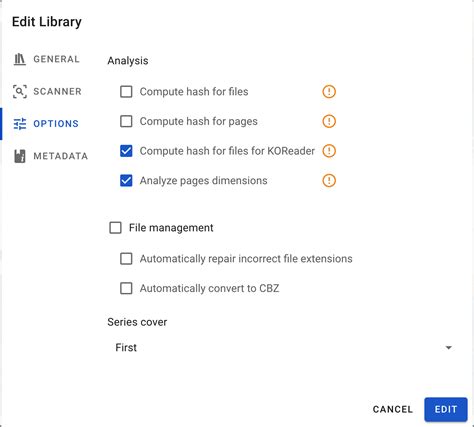Switch to the Scanner tab
Viewport: 474px width, 427px height.
47,91
